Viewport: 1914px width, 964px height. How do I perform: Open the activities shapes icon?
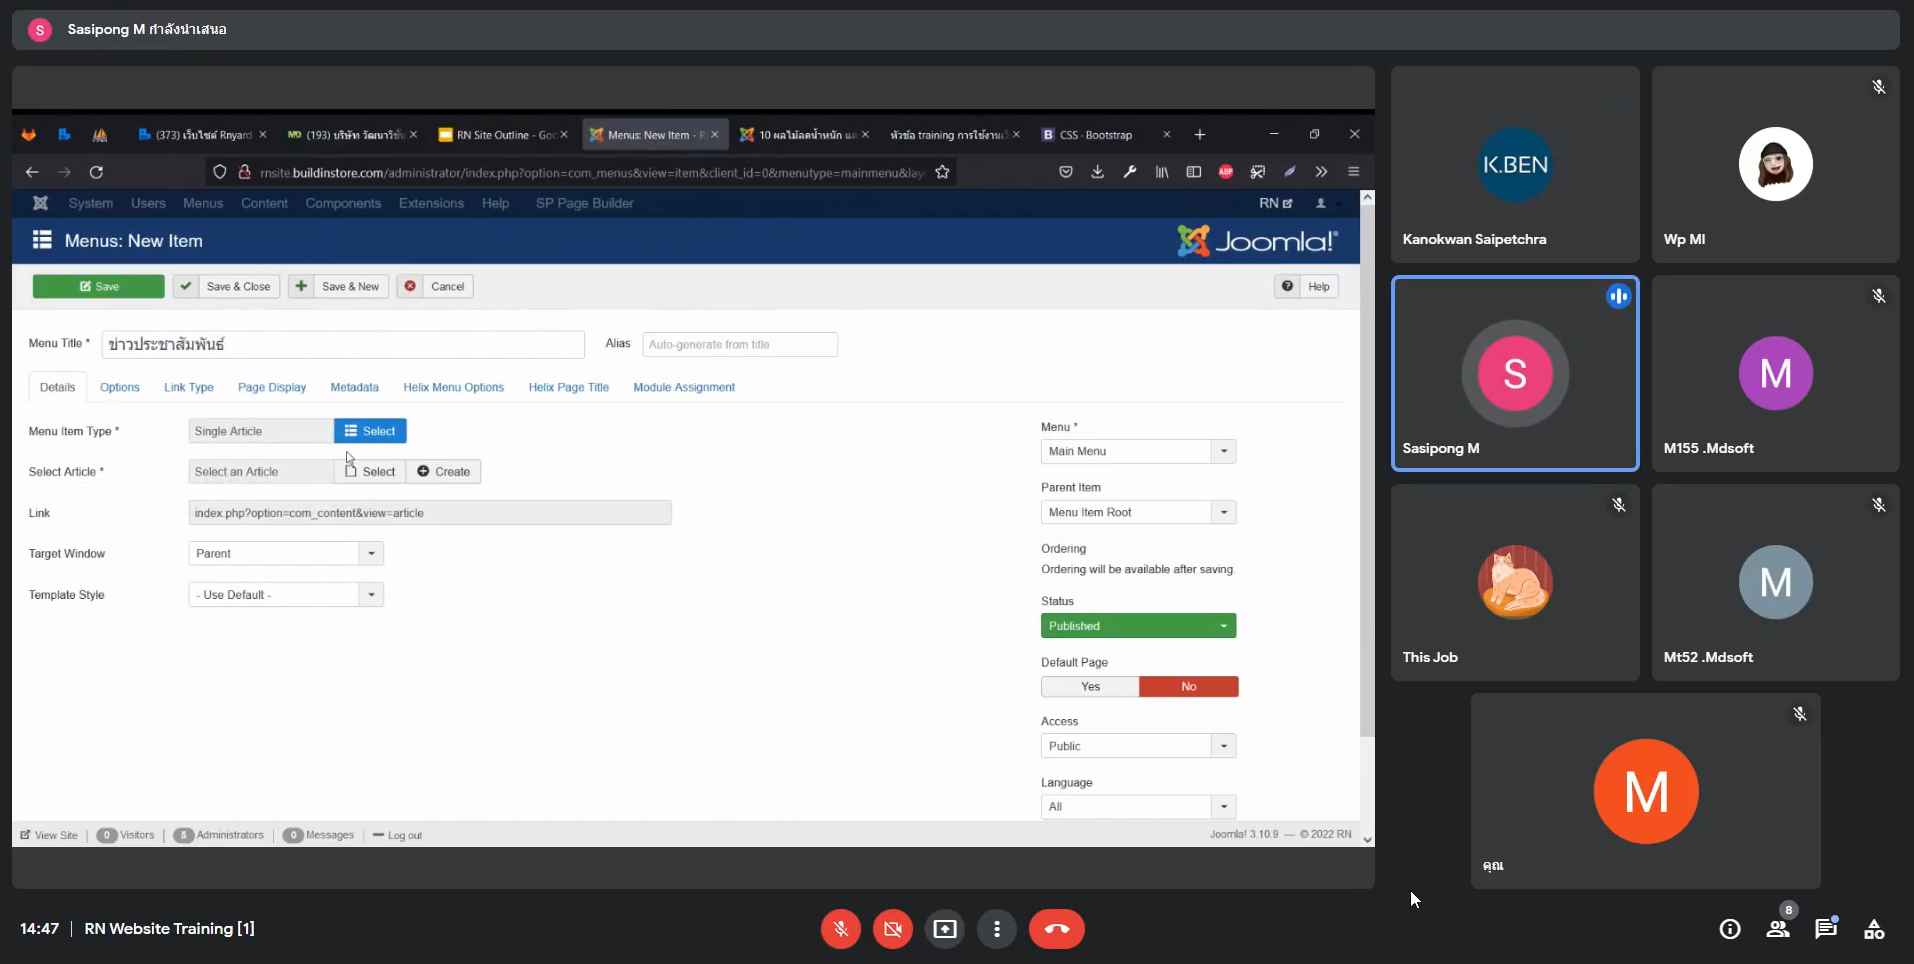point(1873,929)
